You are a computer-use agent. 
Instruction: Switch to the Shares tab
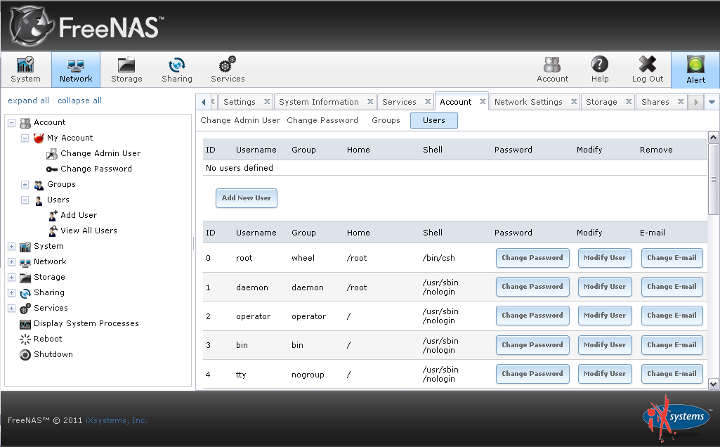tap(655, 102)
